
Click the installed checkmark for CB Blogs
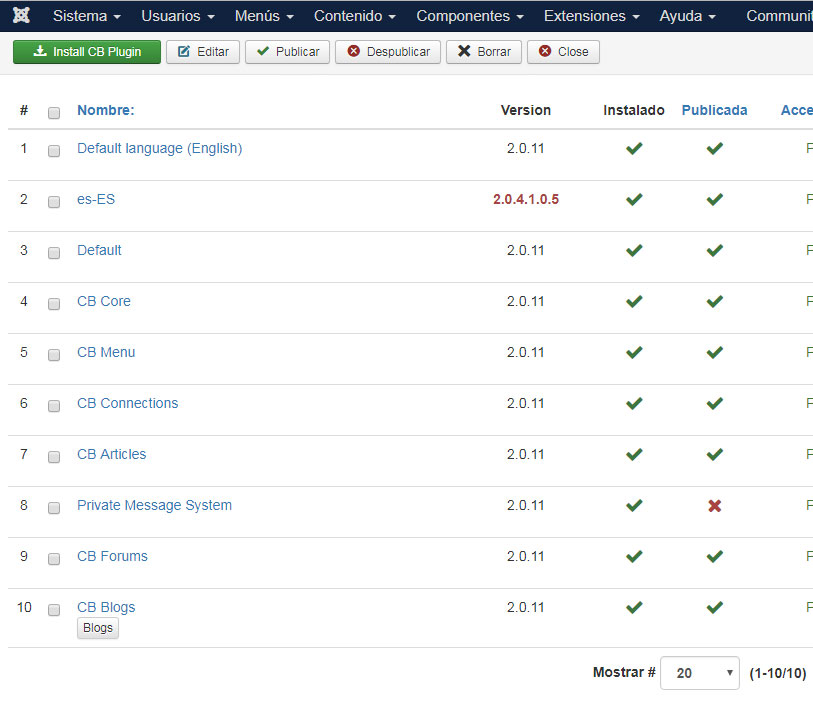[x=634, y=607]
